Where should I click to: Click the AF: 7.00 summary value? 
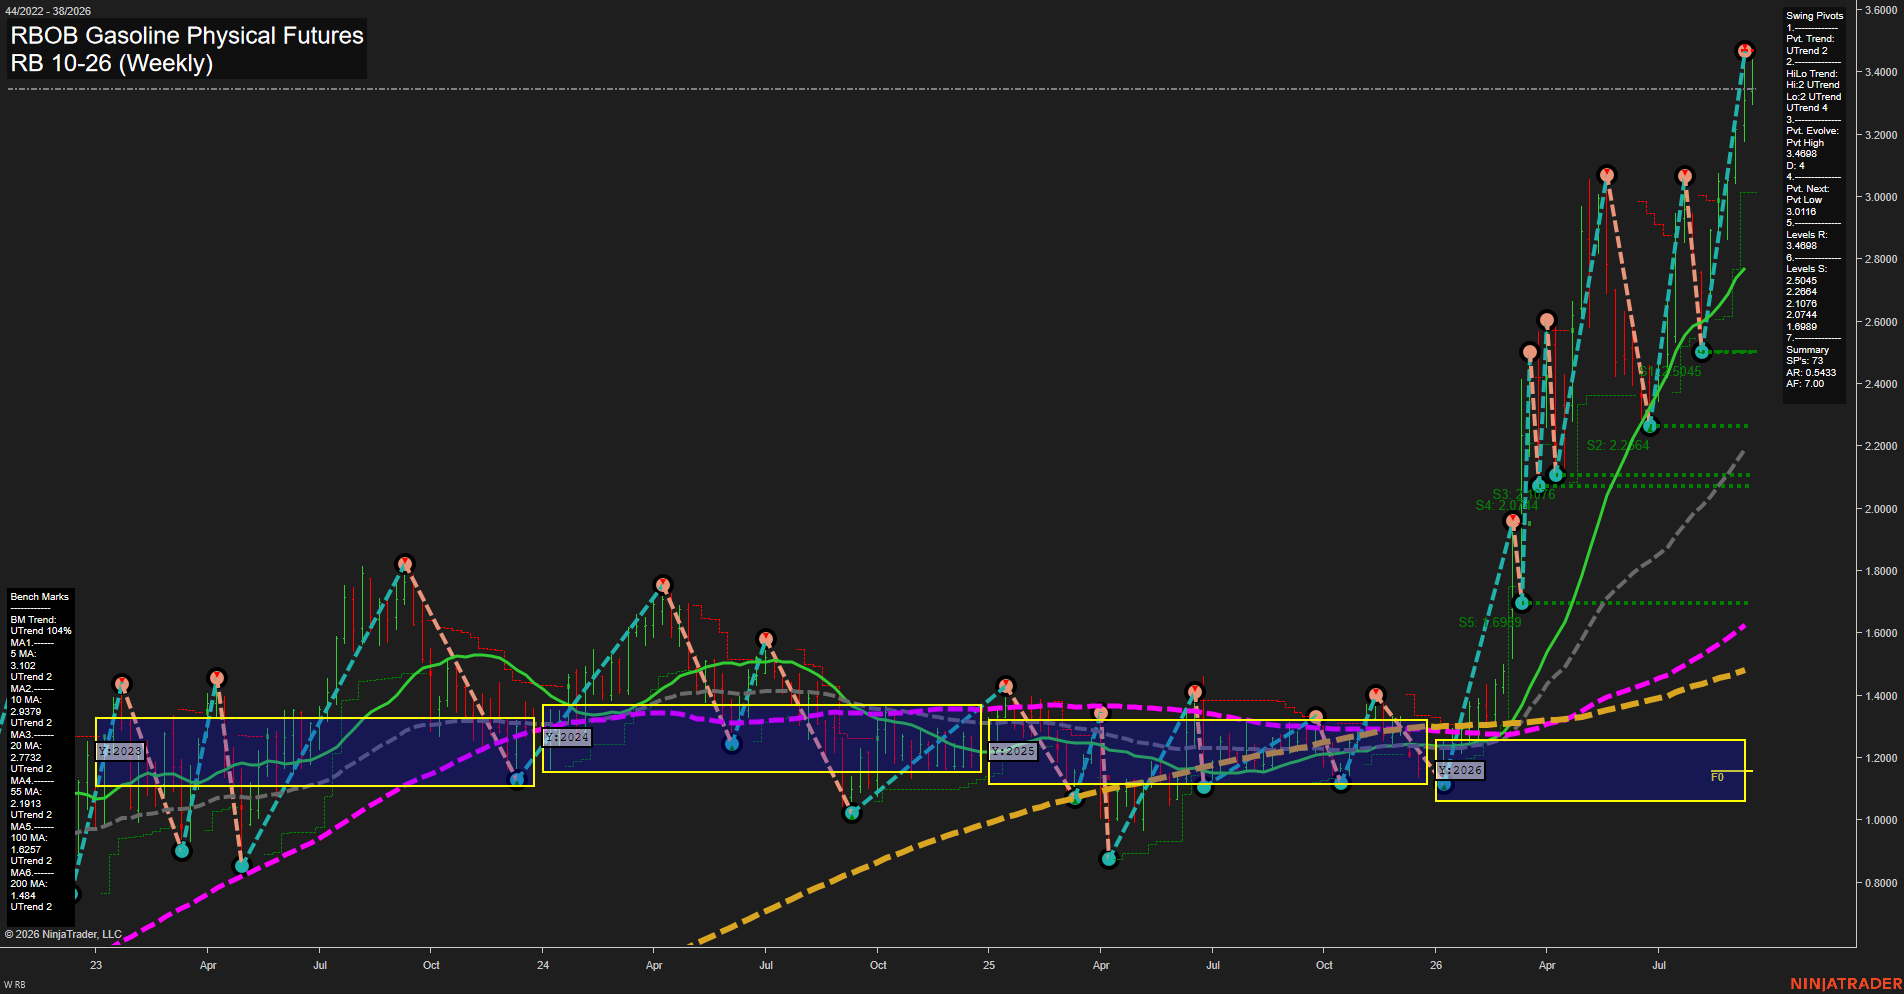tap(1805, 384)
